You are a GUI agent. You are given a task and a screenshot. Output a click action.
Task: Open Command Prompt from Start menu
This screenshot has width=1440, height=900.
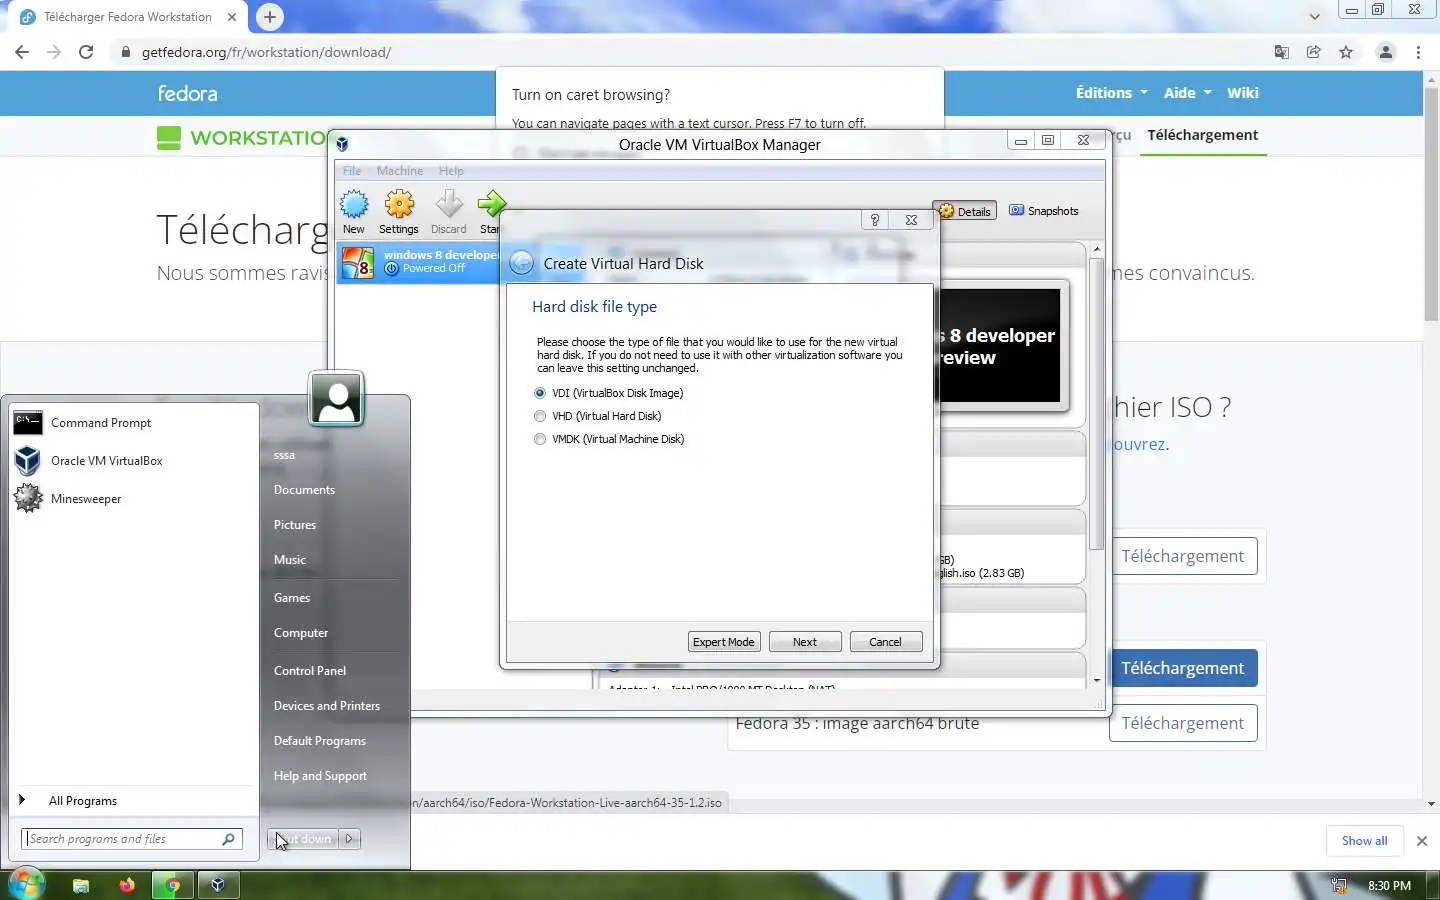pos(133,423)
